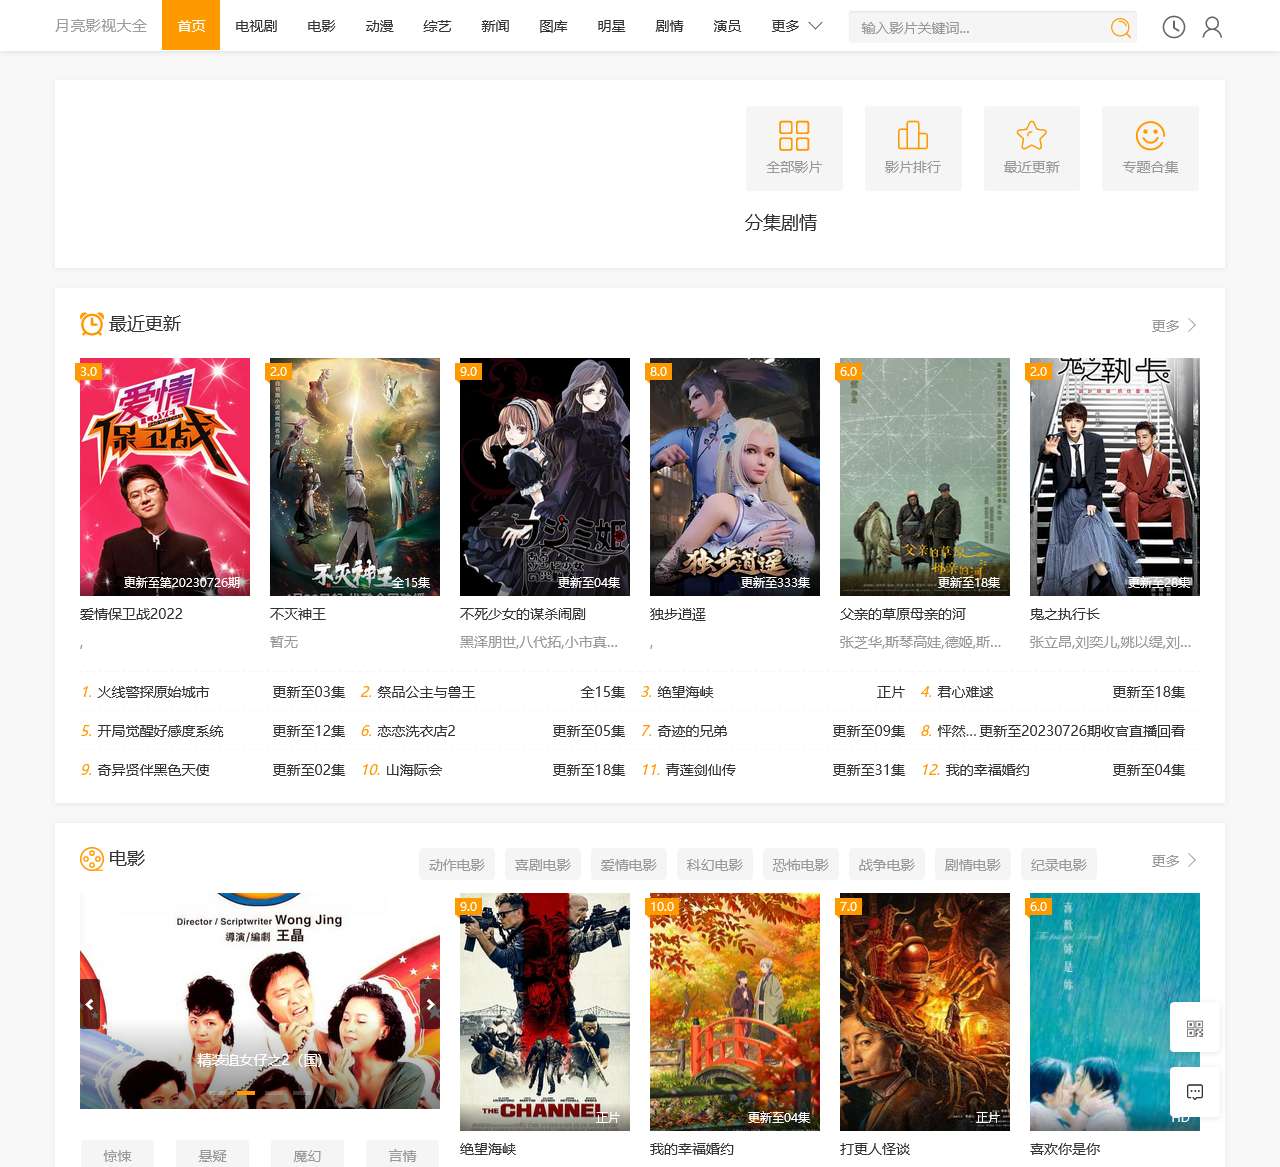The width and height of the screenshot is (1280, 1167).
Task: Open 我的幸福婚约 movie poster thumbnail
Action: point(735,1012)
